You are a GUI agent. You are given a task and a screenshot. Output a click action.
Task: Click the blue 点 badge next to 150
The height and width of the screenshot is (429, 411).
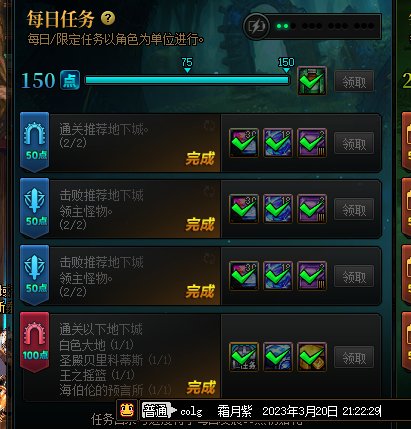70,80
